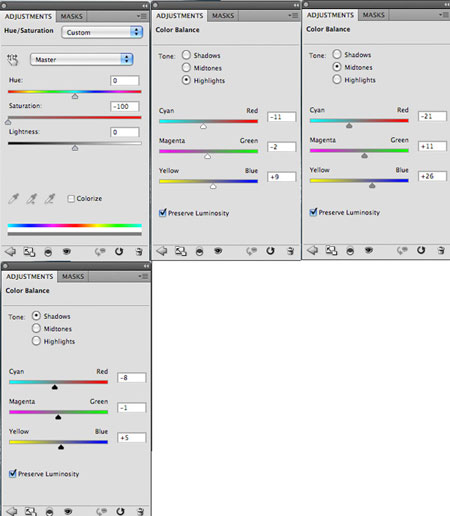Enable the Colorize checkbox
Viewport: 450px width, 516px height.
click(x=71, y=199)
